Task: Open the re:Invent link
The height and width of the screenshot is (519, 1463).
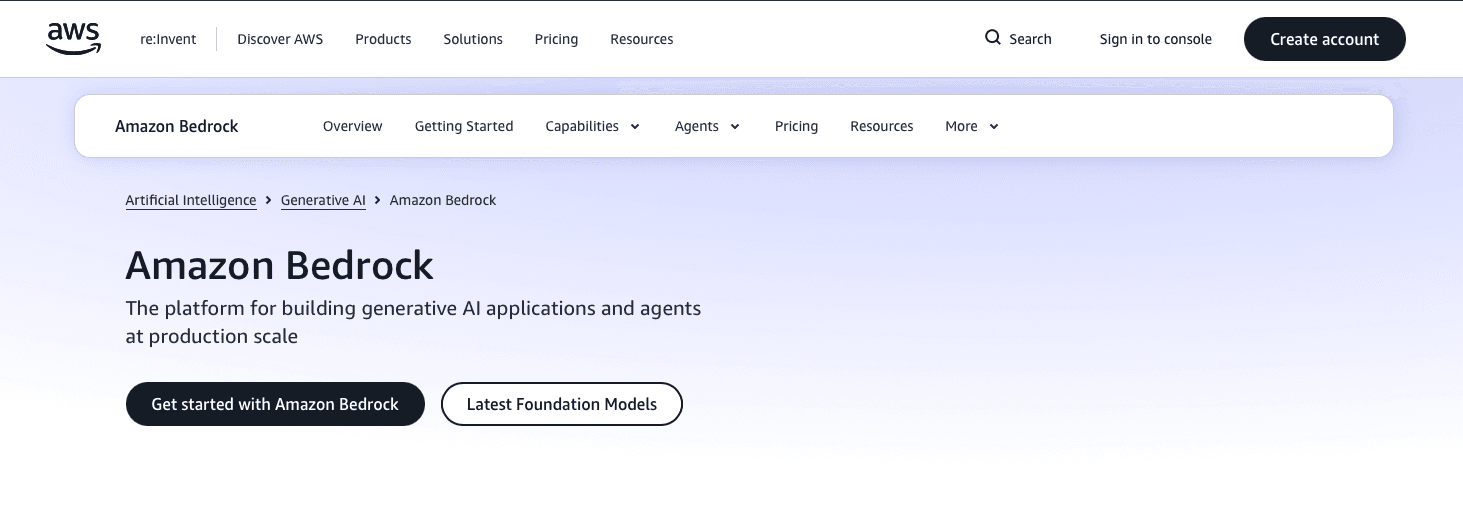Action: (168, 39)
